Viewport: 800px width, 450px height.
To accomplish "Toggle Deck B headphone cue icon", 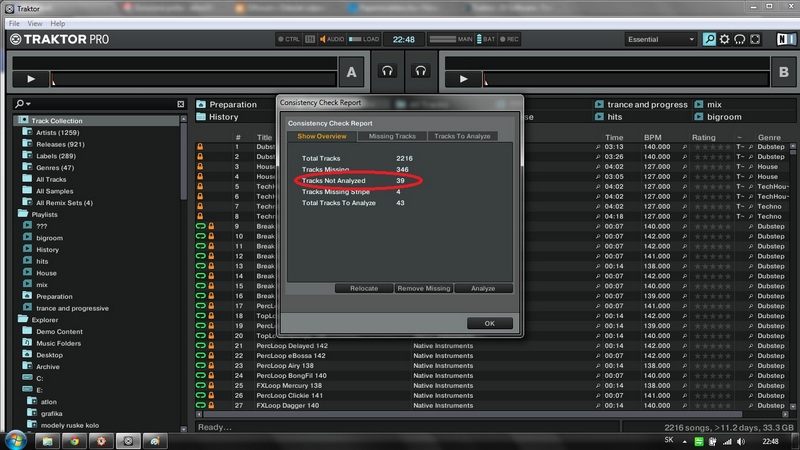I will [421, 71].
